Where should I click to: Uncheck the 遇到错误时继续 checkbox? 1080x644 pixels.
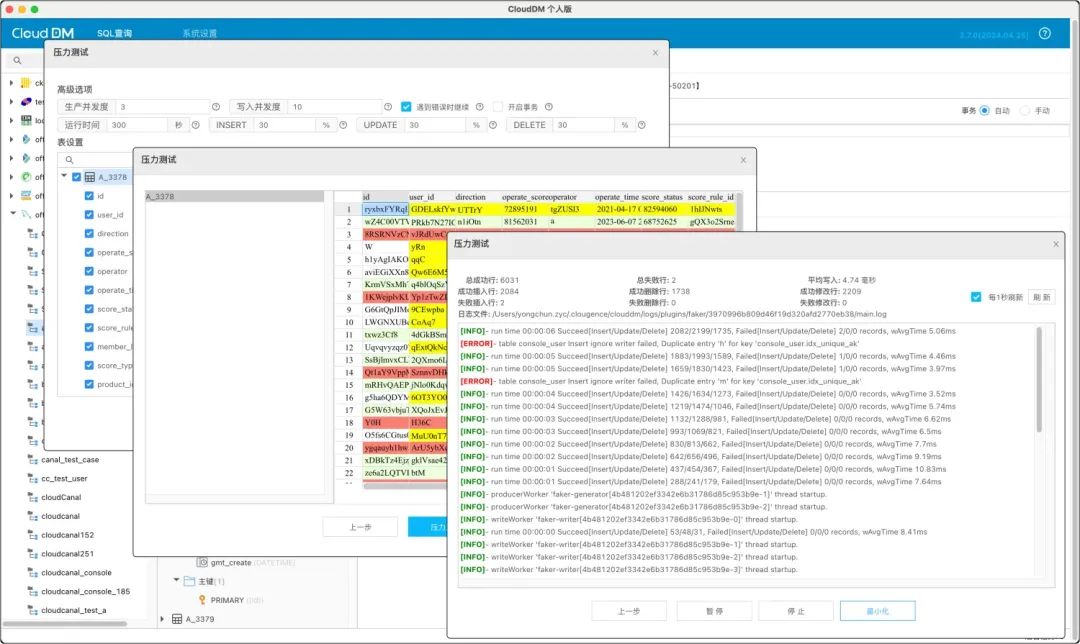point(406,107)
